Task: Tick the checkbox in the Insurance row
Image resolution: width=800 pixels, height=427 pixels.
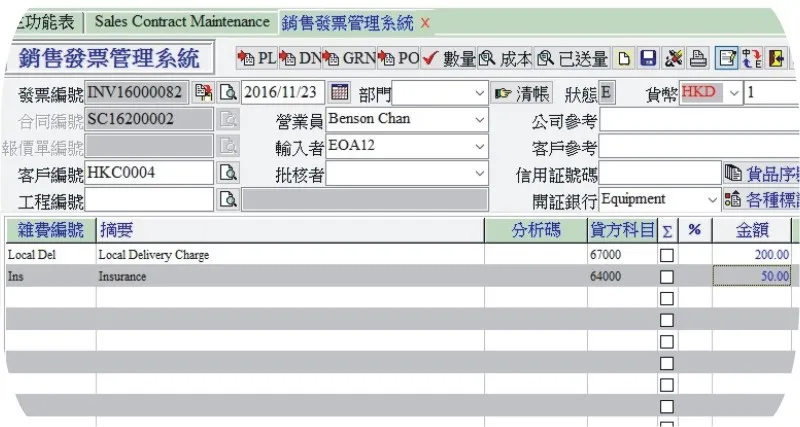Action: pyautogui.click(x=667, y=276)
